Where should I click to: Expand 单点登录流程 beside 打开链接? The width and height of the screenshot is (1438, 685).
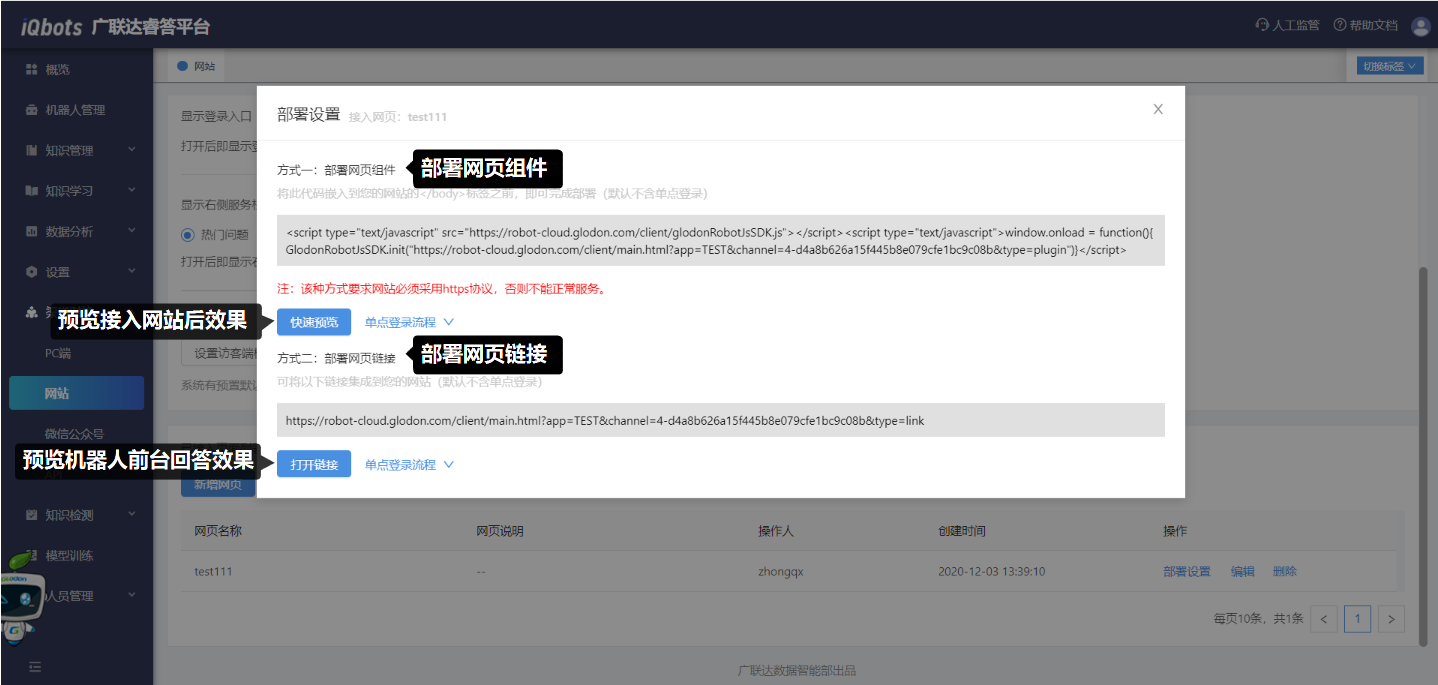(x=409, y=465)
